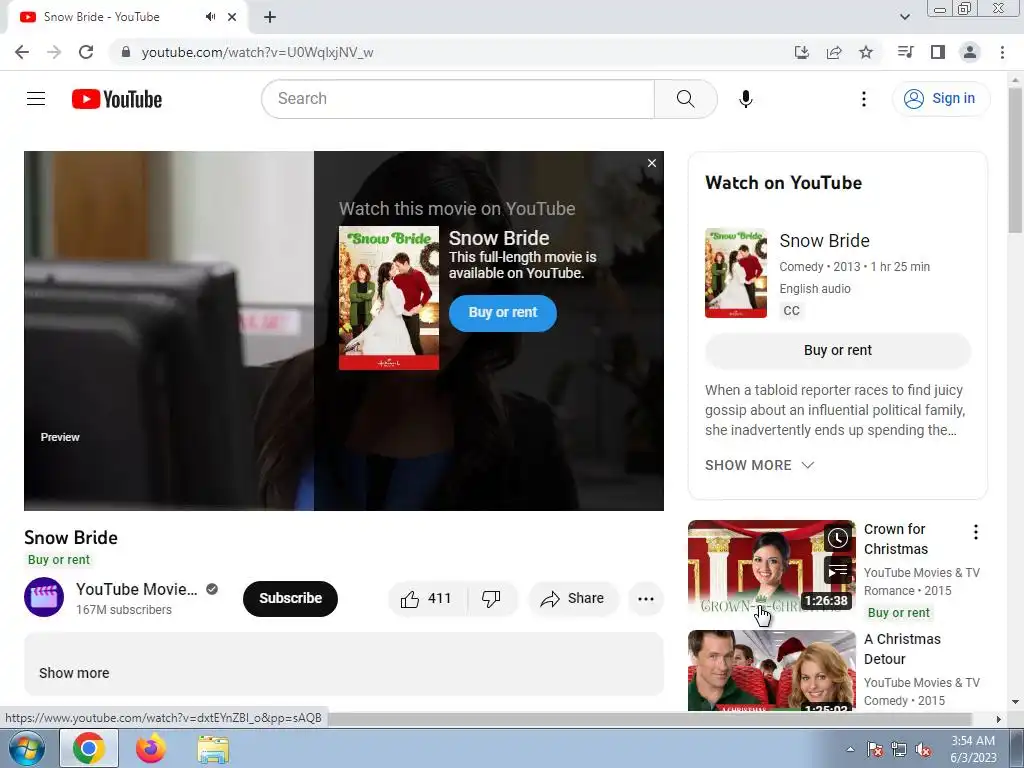The width and height of the screenshot is (1024, 768).
Task: Open Chrome three-dot menu
Action: pos(1002,52)
